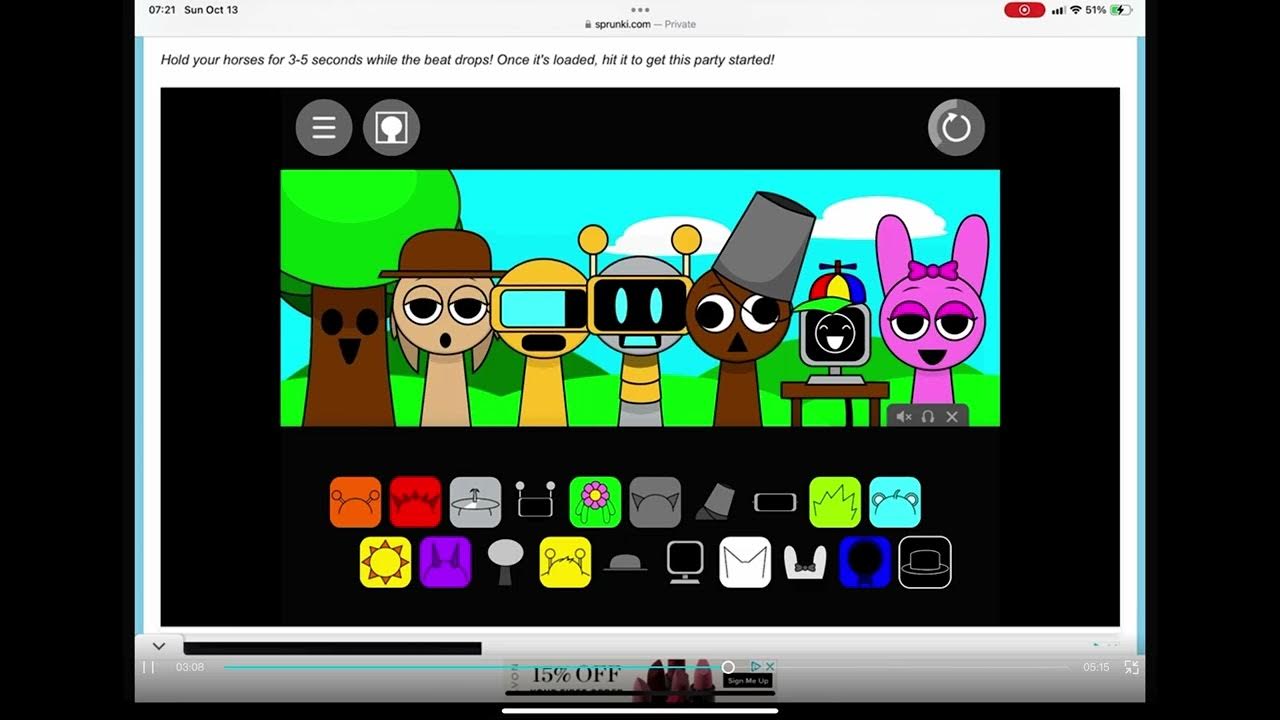Select the purple horned character icon
The image size is (1280, 720).
(x=445, y=562)
